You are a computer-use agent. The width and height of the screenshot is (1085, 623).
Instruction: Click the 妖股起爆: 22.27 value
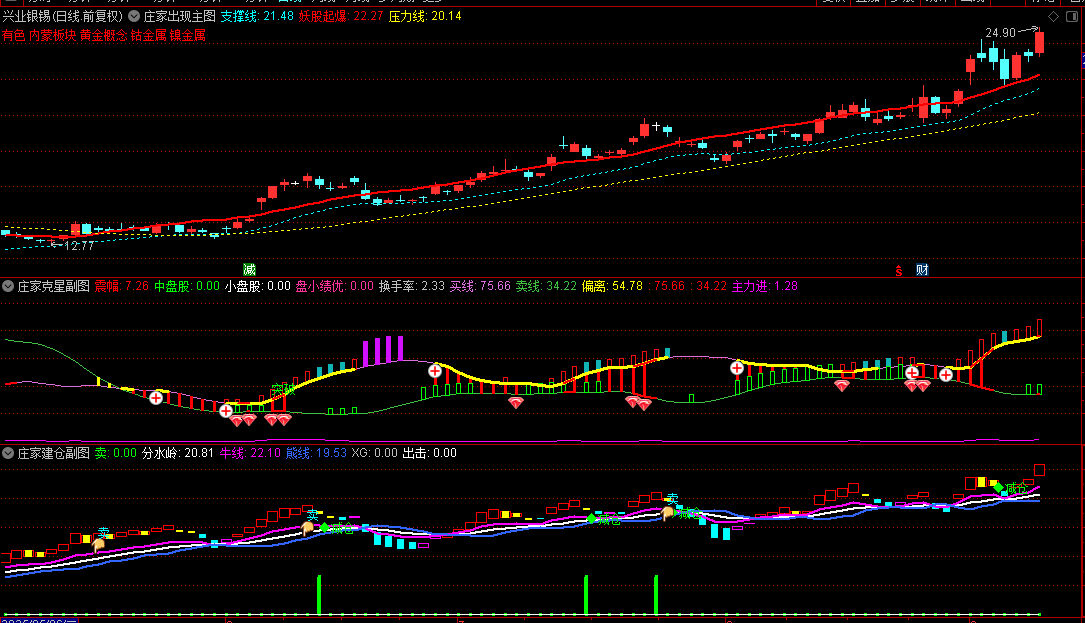tap(341, 16)
